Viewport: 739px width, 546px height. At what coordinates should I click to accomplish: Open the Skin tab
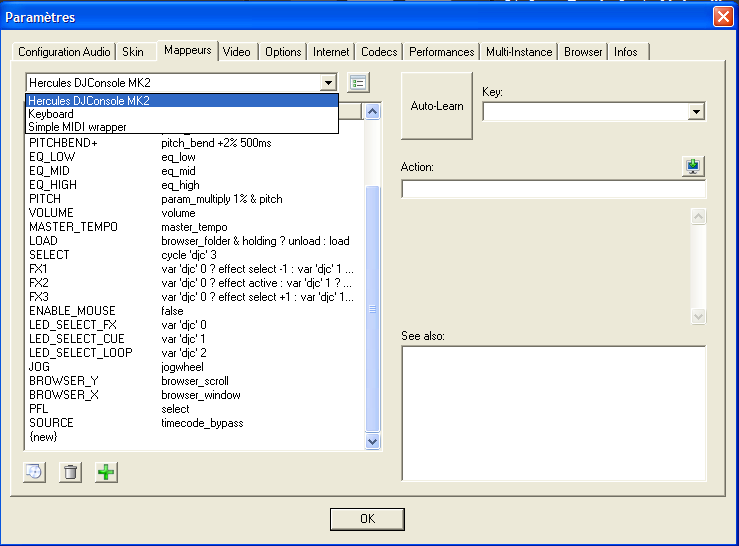click(132, 52)
